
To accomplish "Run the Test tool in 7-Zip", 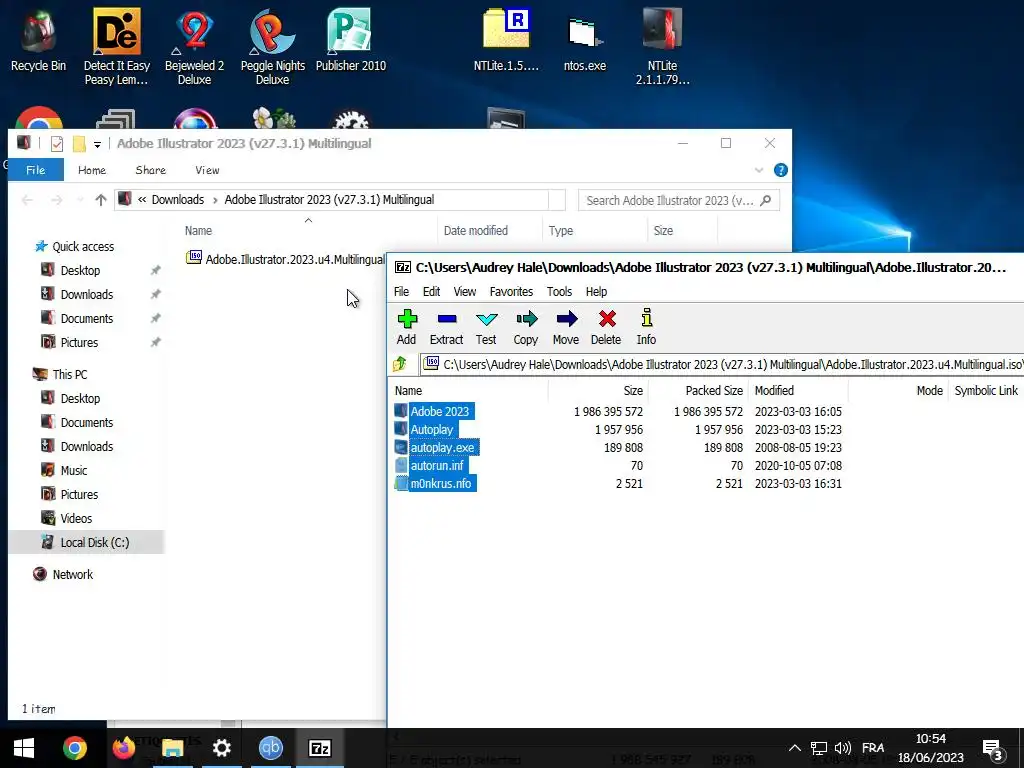I will pyautogui.click(x=486, y=327).
